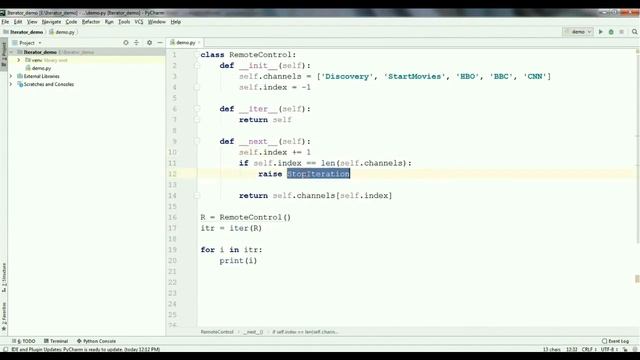
Task: Click demo.py breadcrumb in navigation bar
Action: [62, 32]
